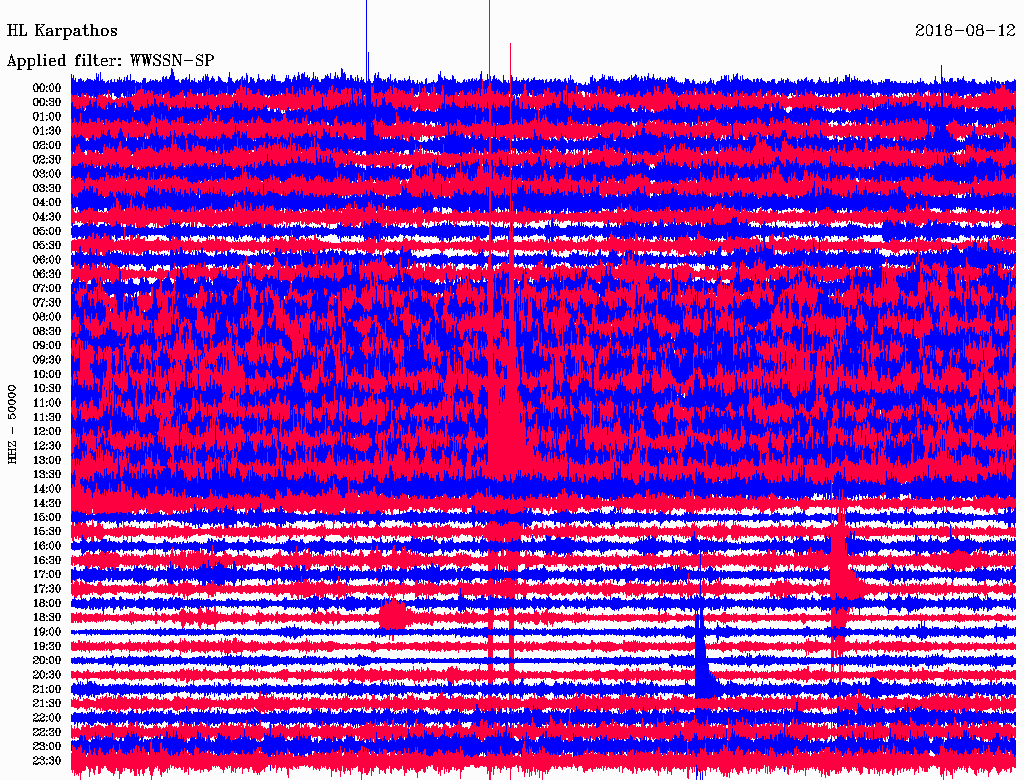The height and width of the screenshot is (780, 1024).
Task: Select the 13:30 time label
Action: (x=47, y=475)
